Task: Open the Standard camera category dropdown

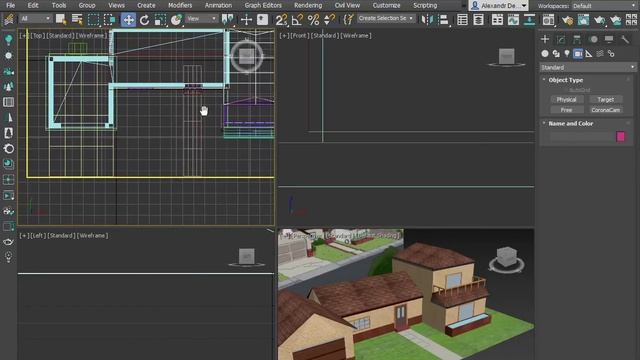Action: click(x=588, y=67)
